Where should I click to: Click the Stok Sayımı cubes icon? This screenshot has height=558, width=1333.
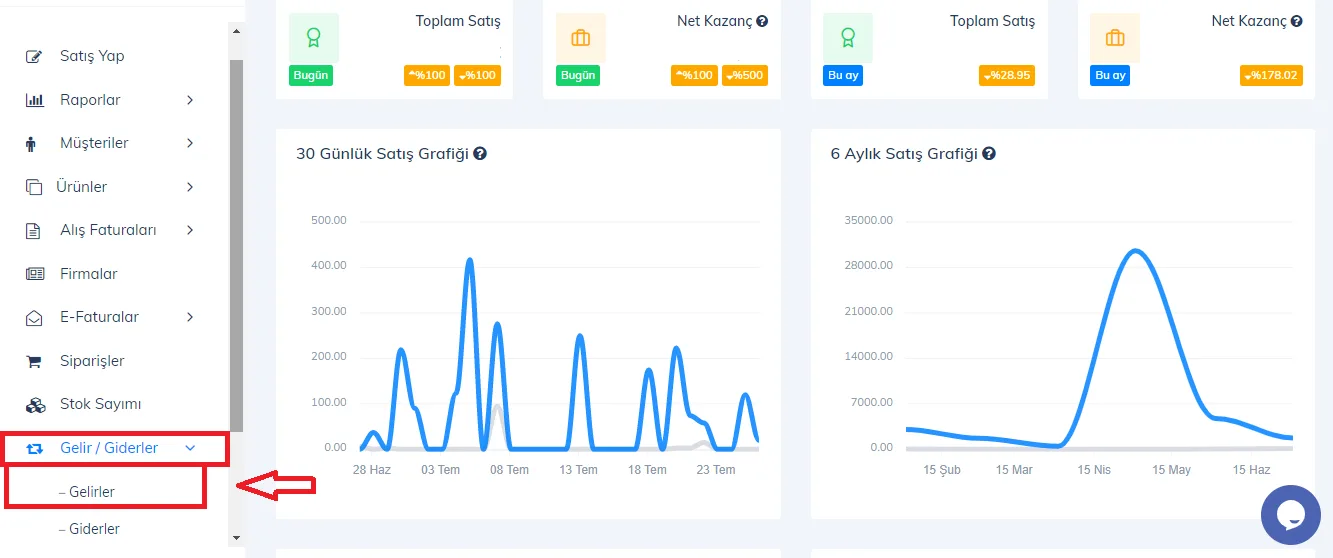[35, 404]
